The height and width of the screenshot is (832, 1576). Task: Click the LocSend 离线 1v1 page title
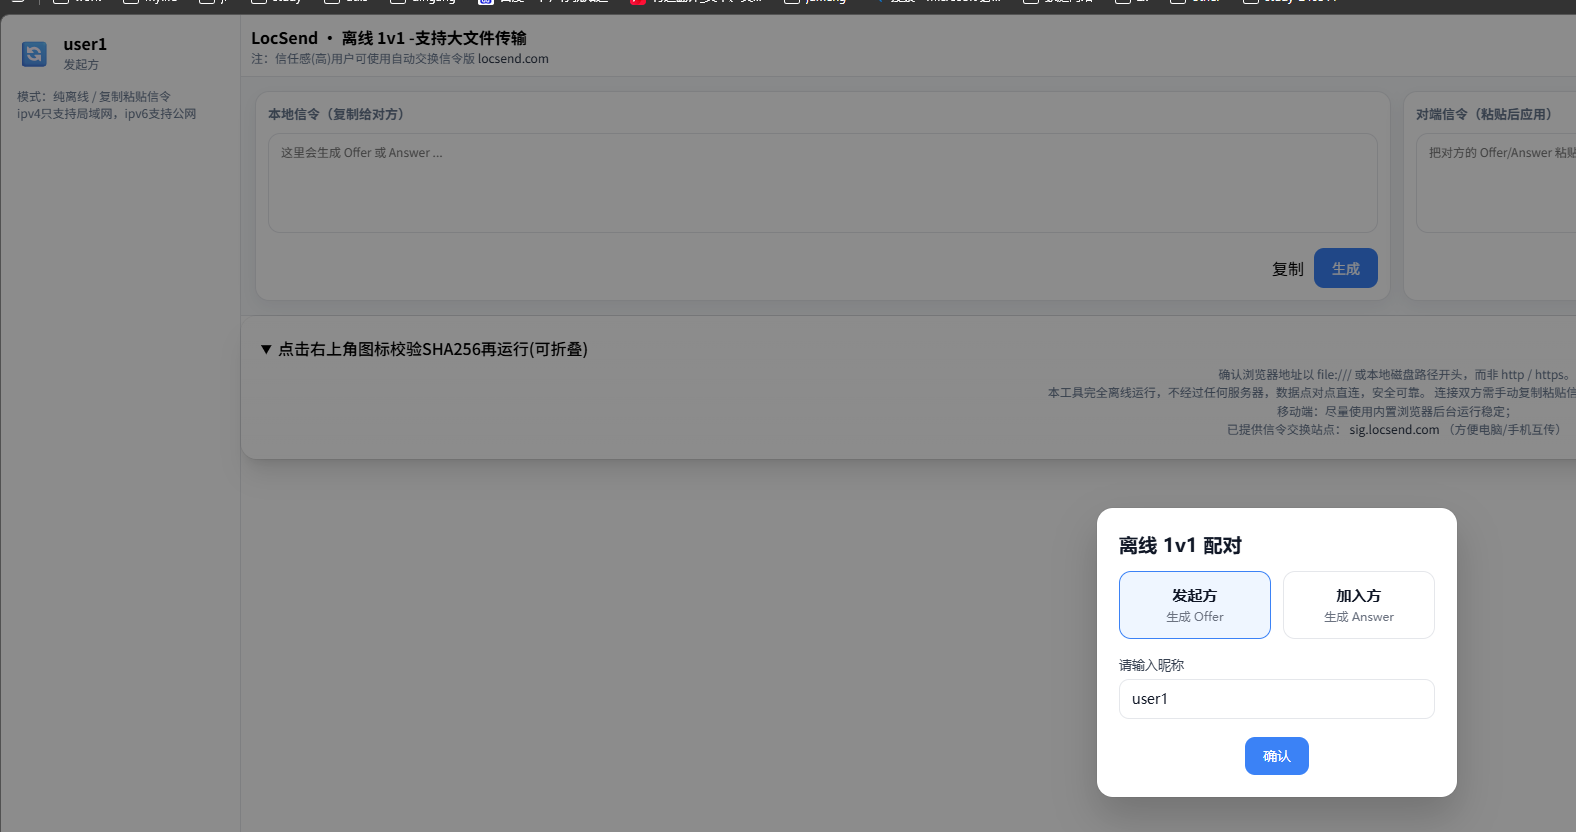click(389, 38)
